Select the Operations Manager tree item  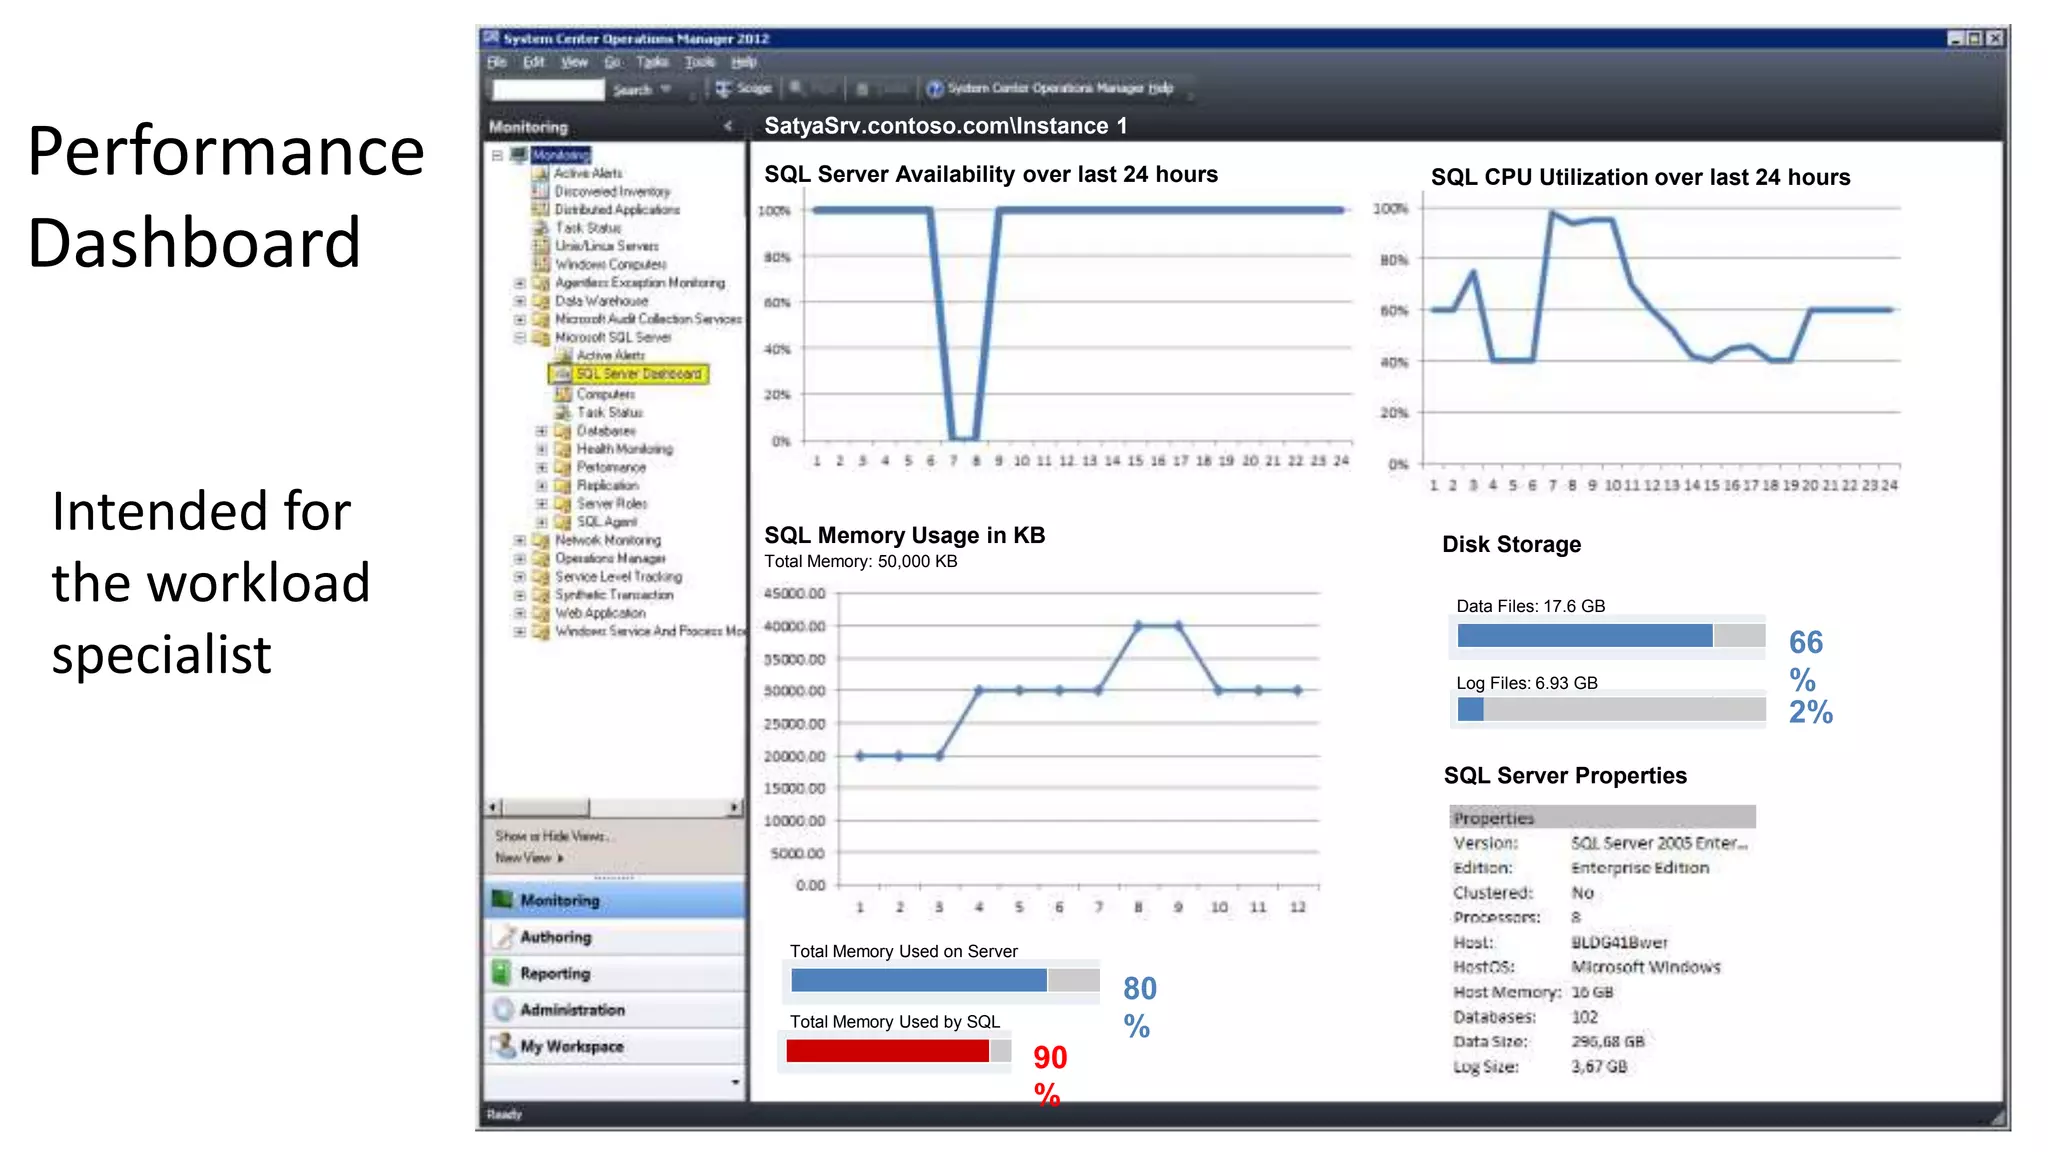click(610, 559)
